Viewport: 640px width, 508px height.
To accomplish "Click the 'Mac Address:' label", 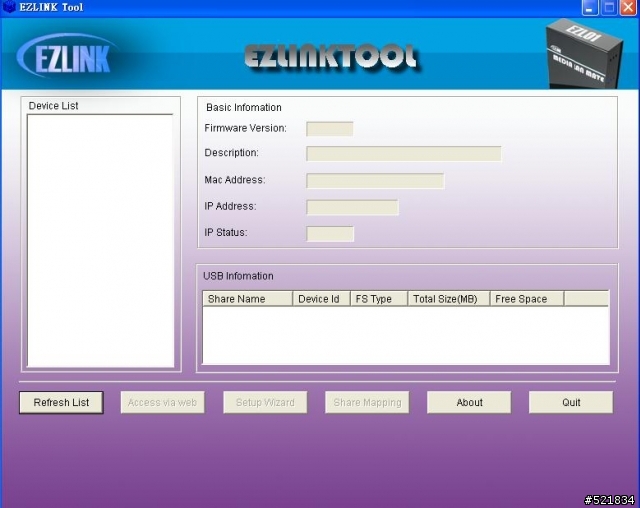I will (235, 180).
